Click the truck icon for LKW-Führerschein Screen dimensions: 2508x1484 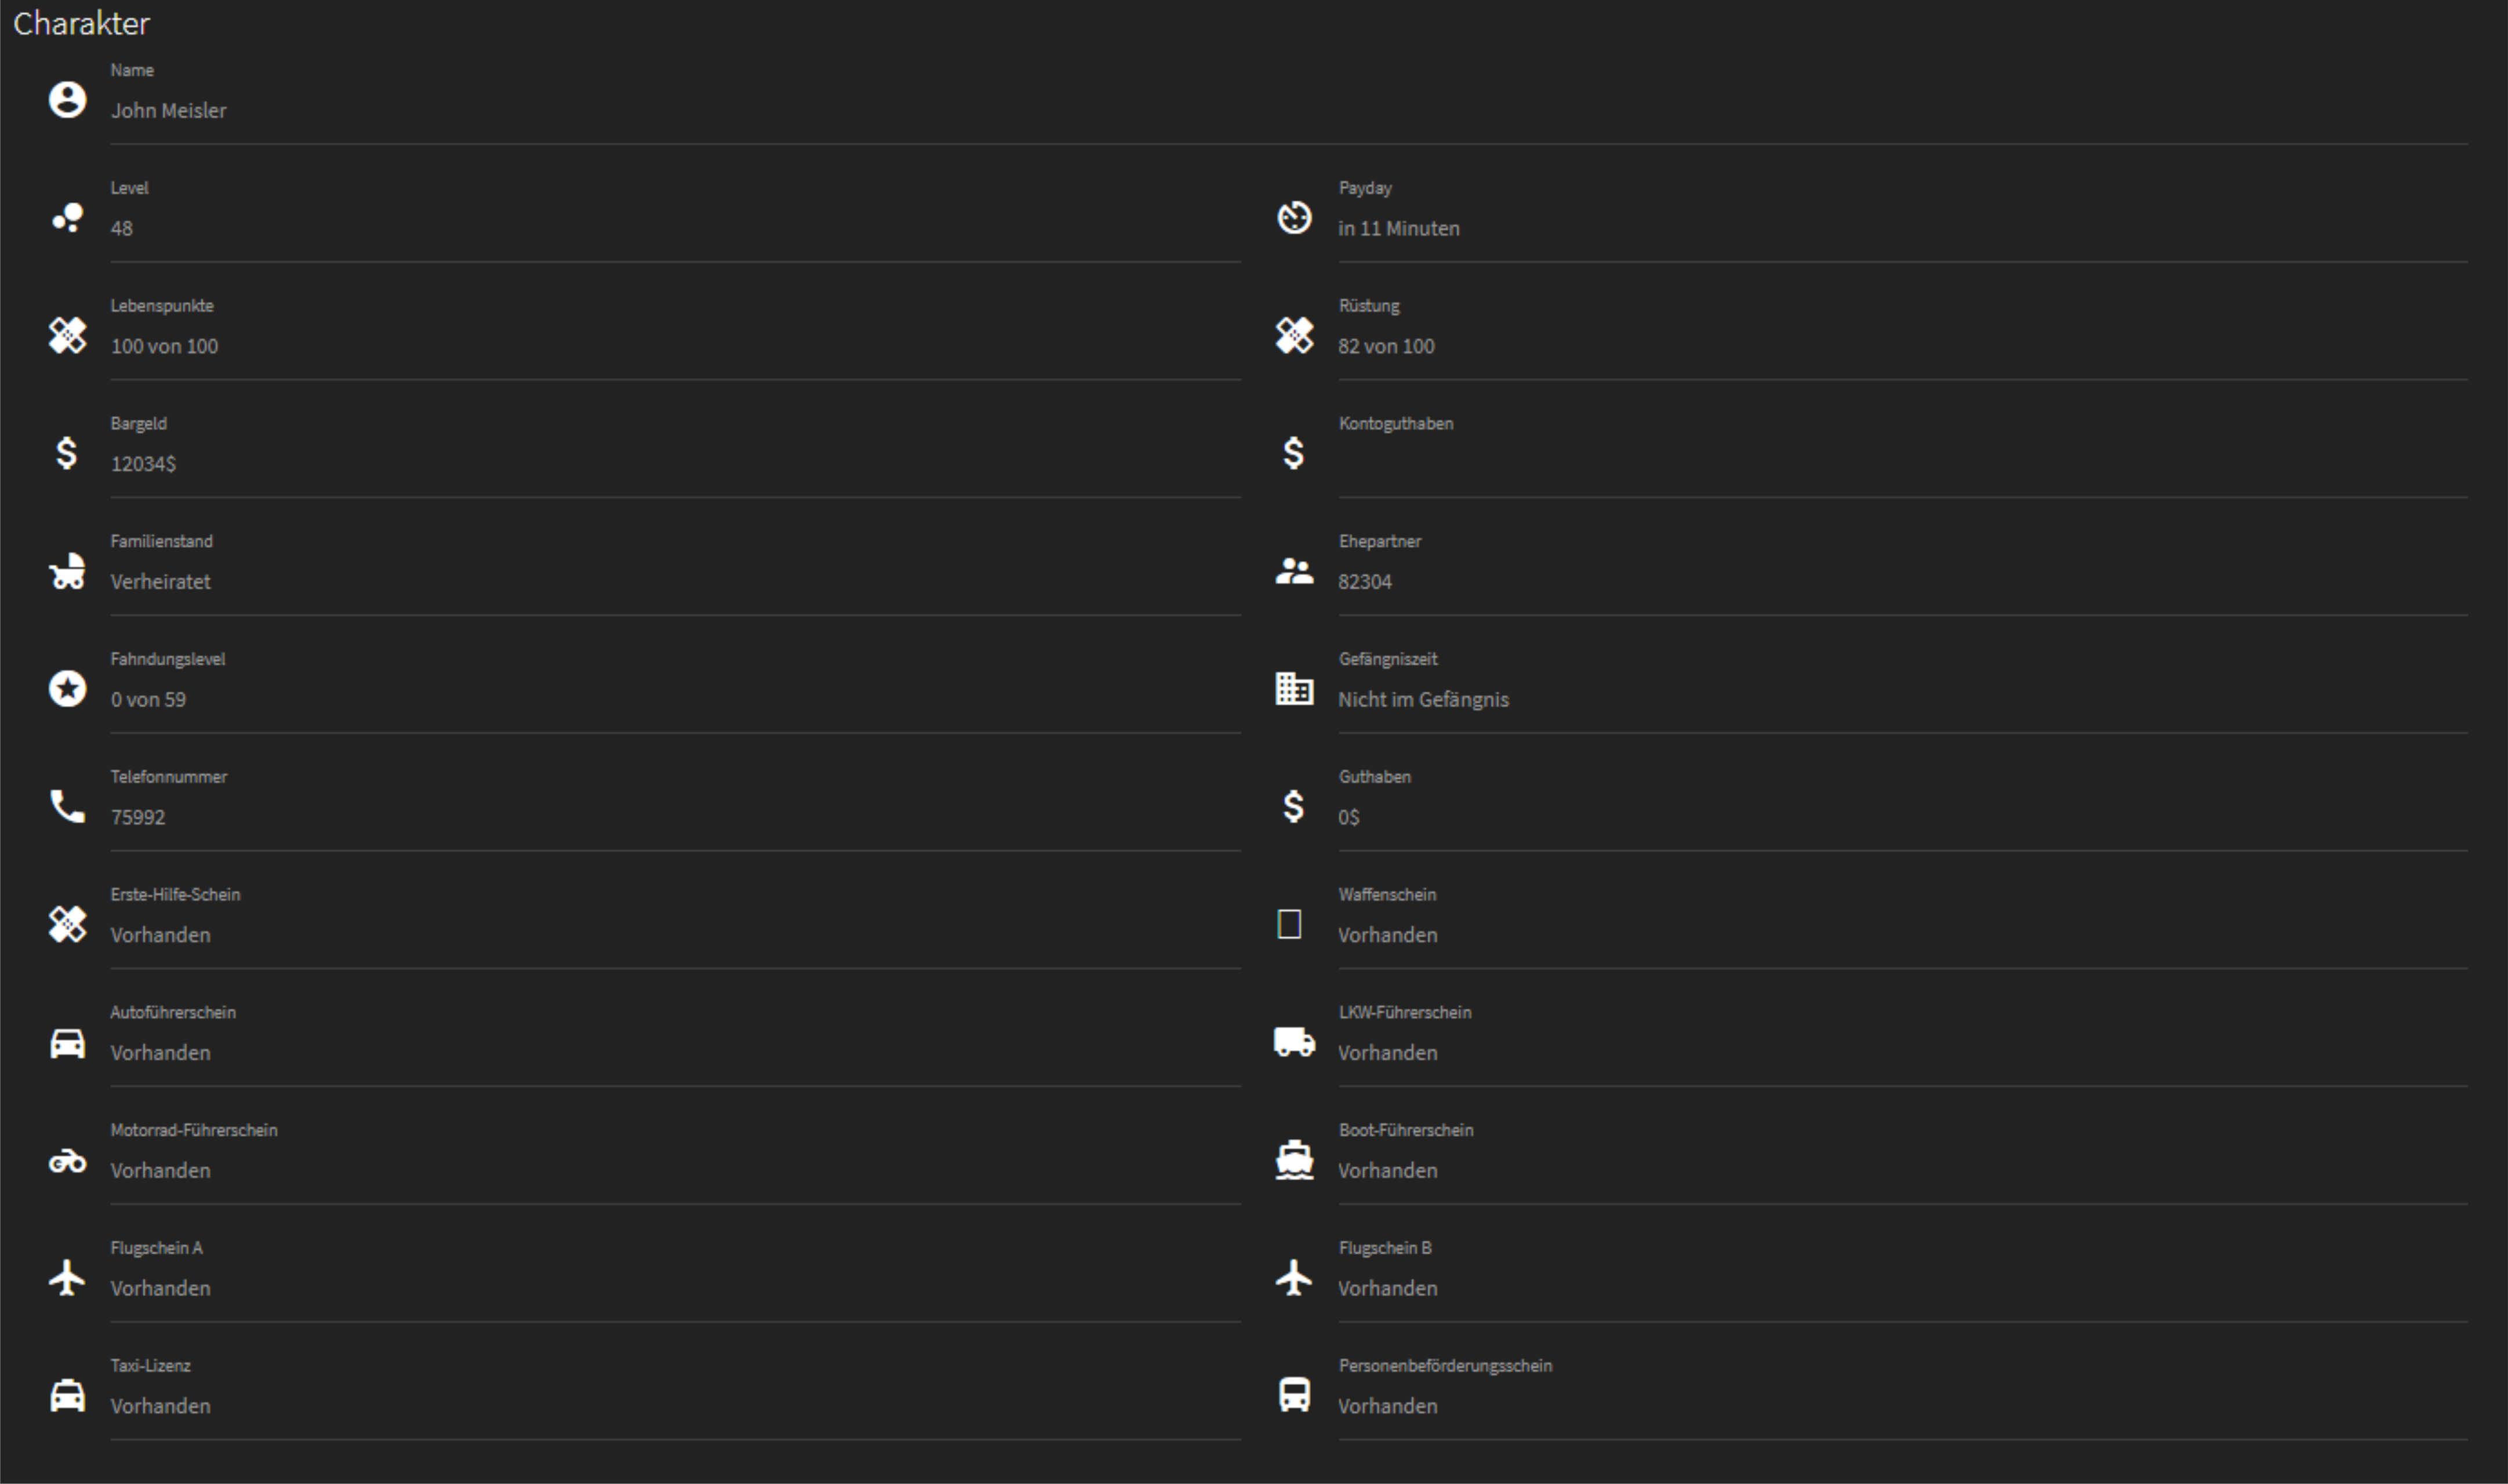1294,1042
